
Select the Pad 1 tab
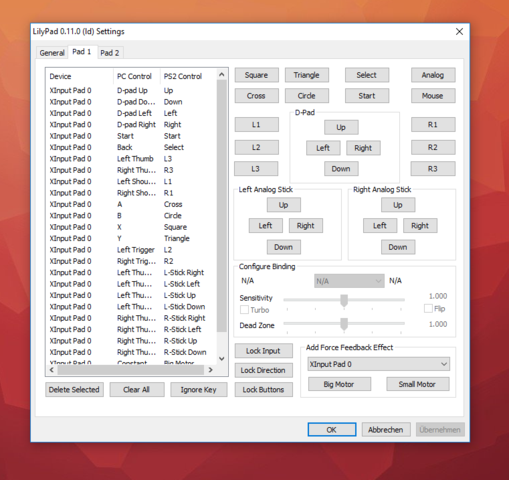pyautogui.click(x=82, y=52)
